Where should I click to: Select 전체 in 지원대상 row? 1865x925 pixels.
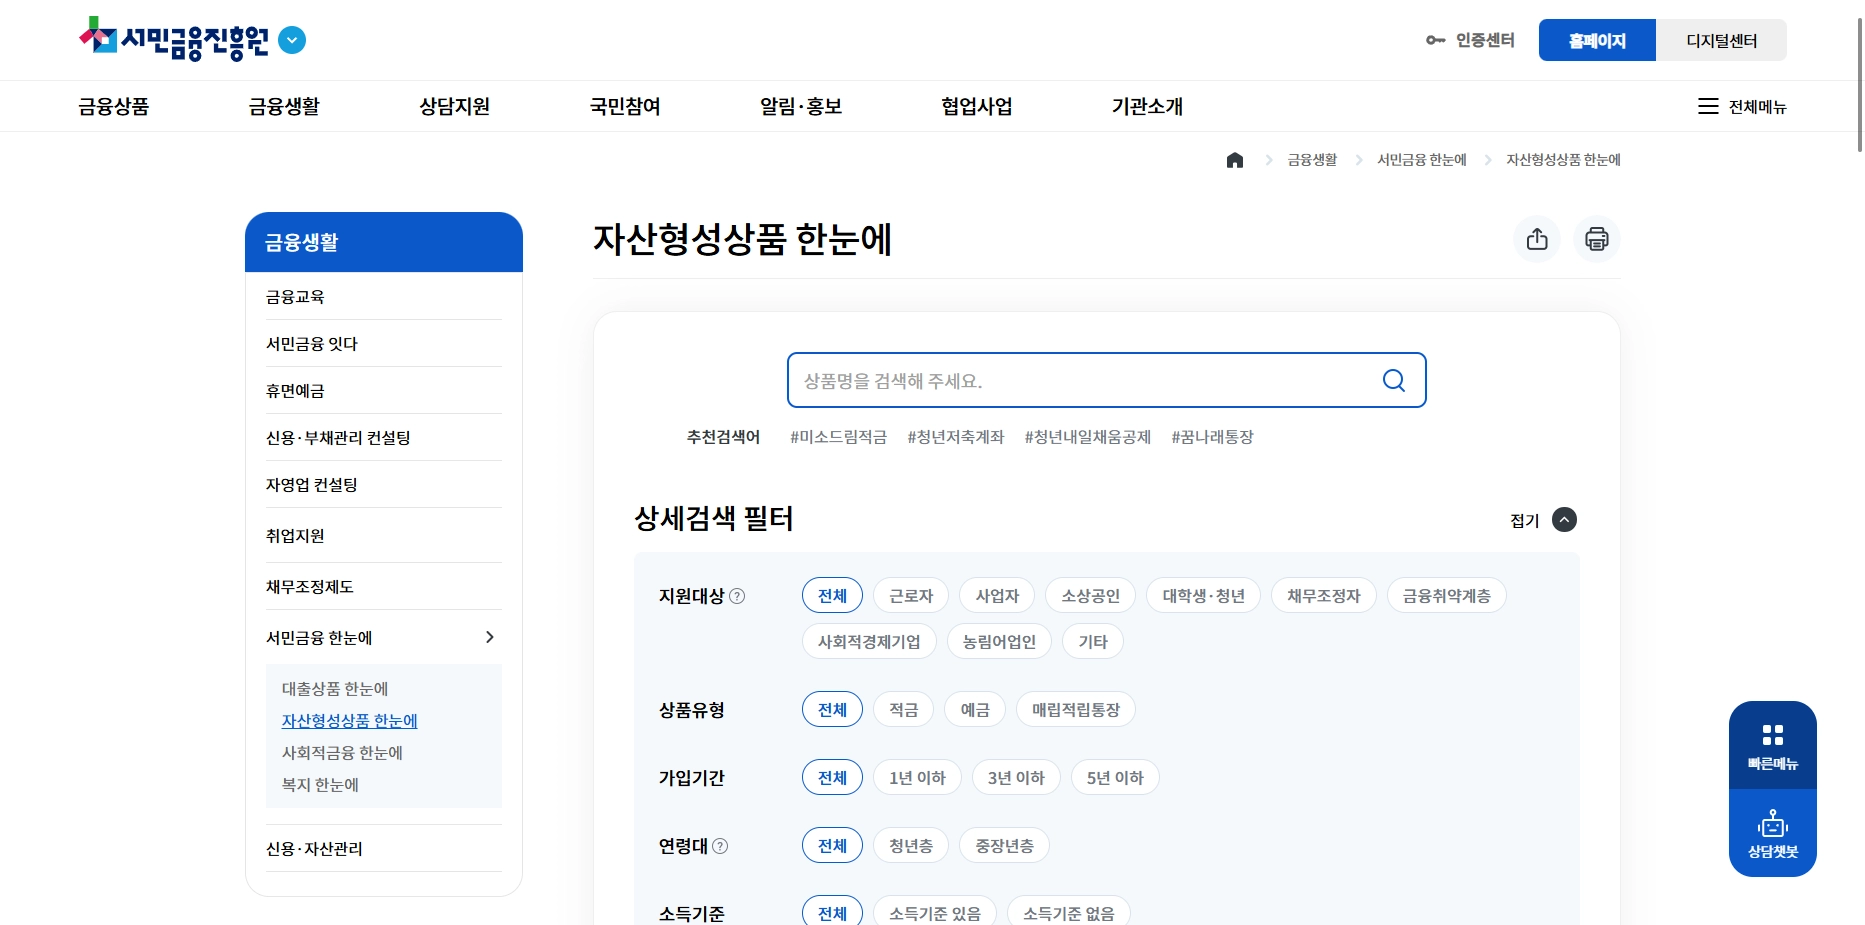(832, 596)
